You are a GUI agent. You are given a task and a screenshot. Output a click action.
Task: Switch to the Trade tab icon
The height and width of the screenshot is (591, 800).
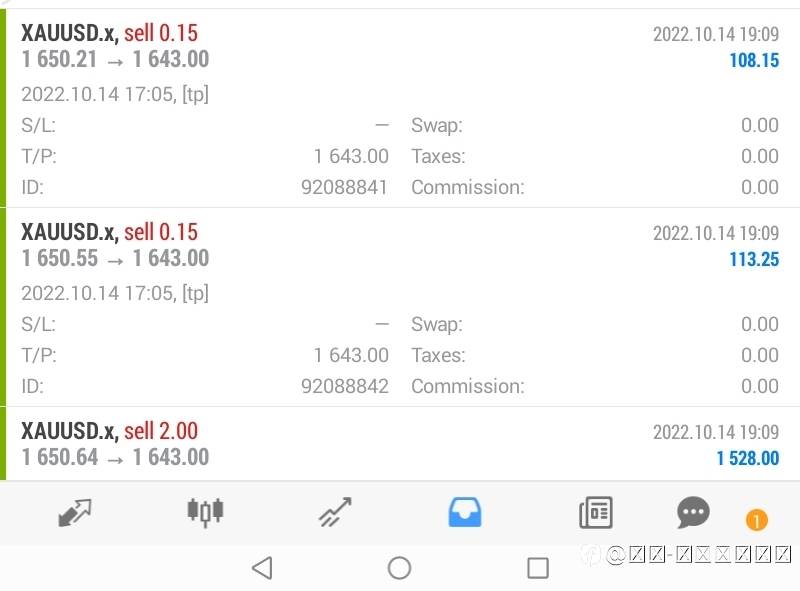tap(335, 513)
